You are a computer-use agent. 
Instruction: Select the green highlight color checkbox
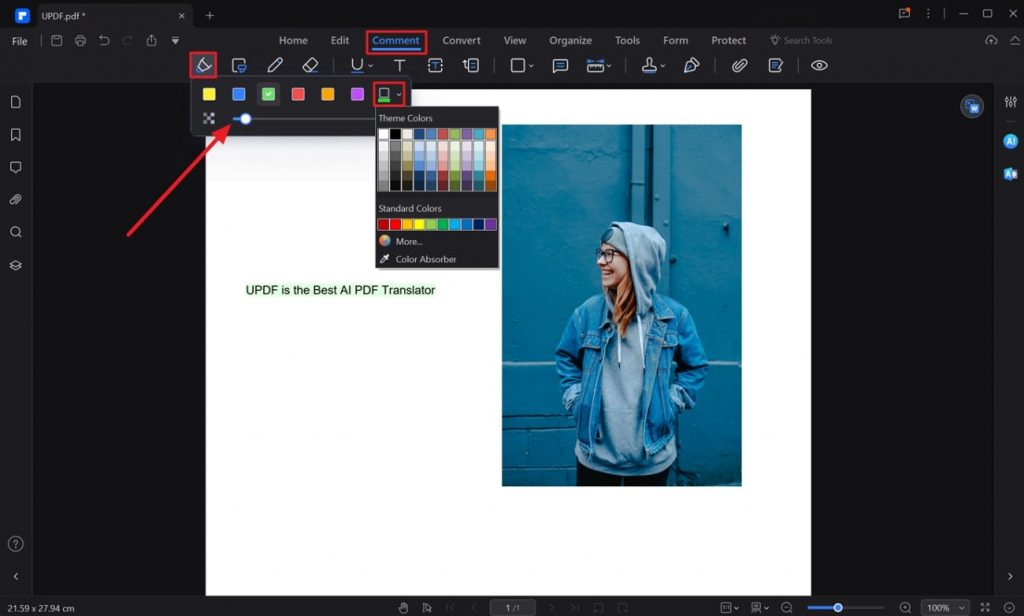pos(268,94)
